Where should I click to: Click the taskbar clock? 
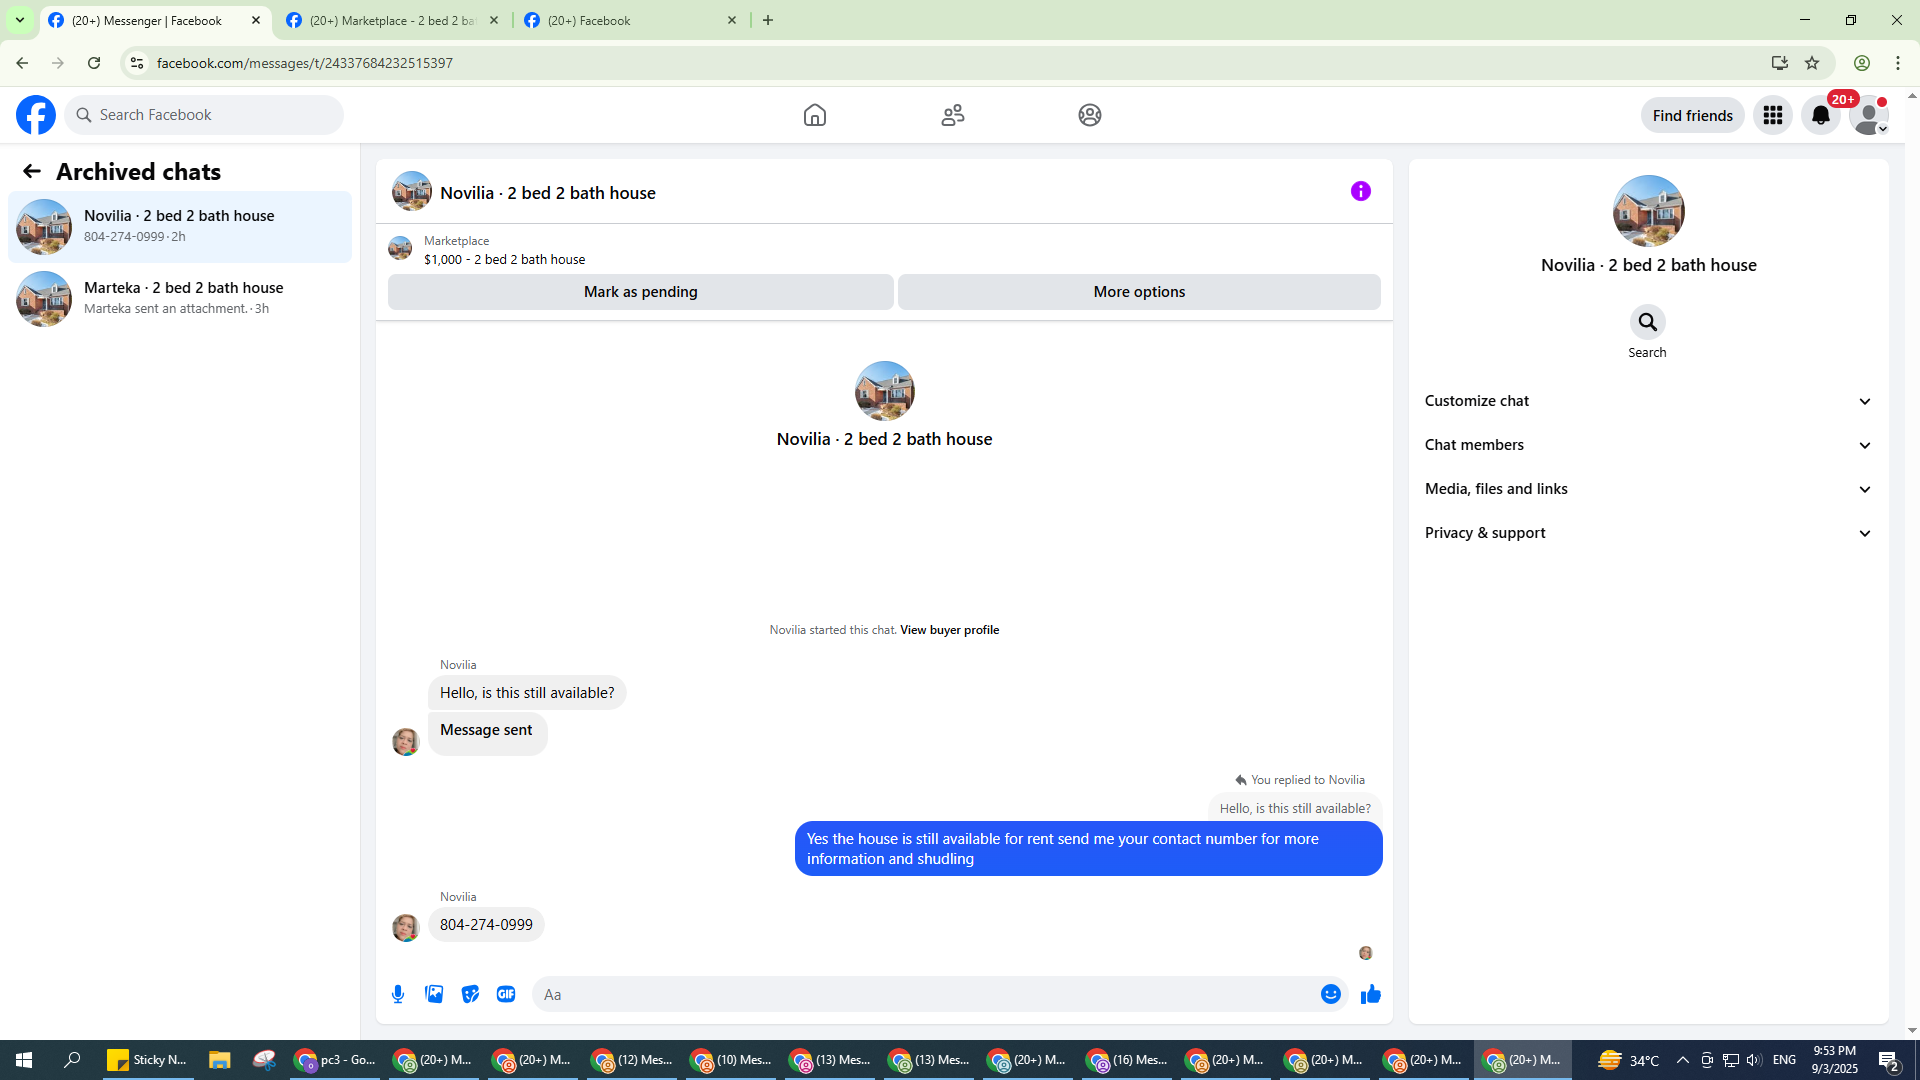[x=1834, y=1060]
